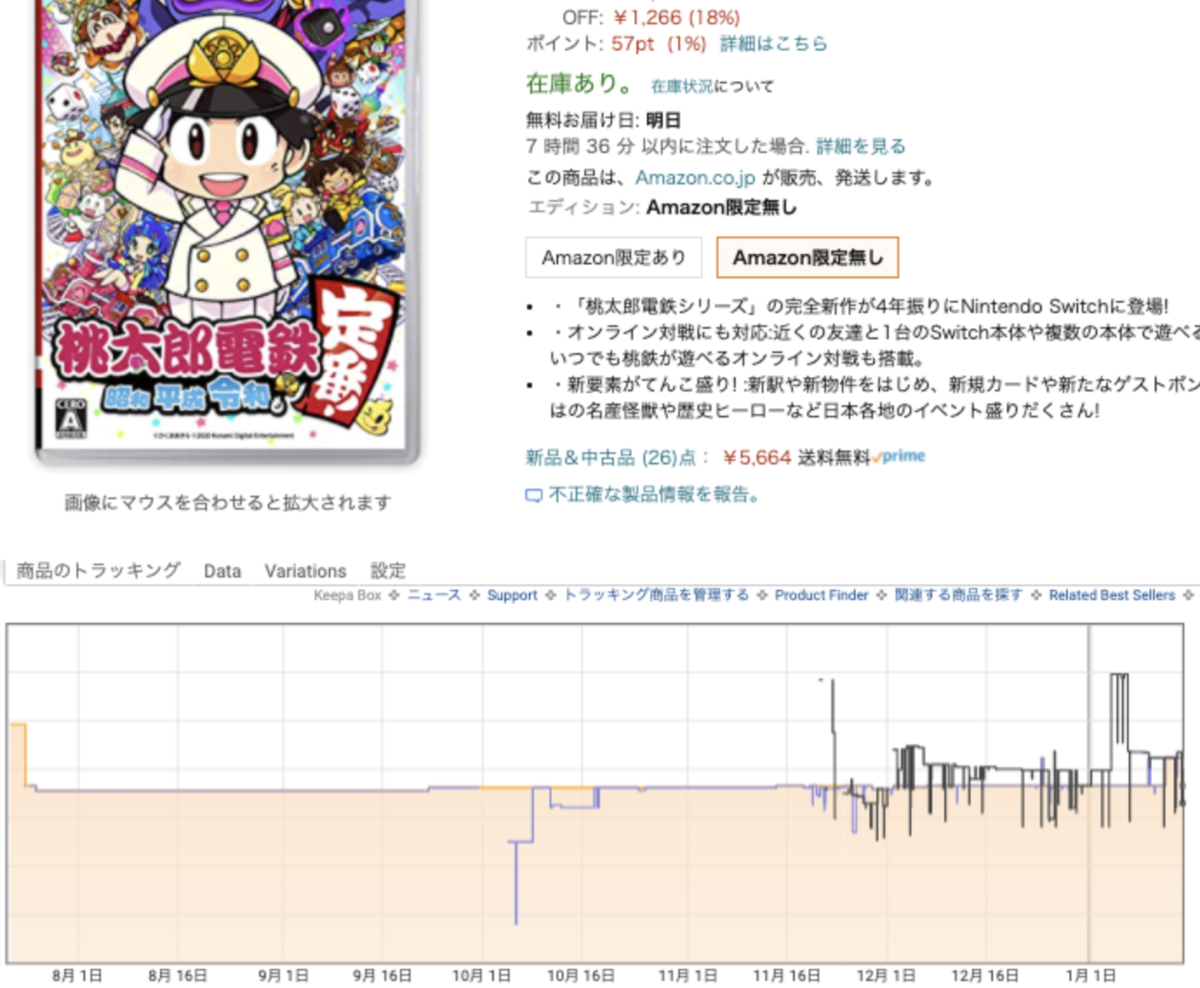Click the diamond icon after Related Best Sellers

[1186, 595]
